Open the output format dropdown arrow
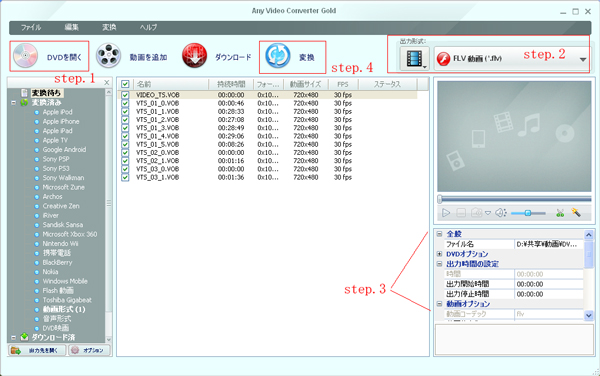Screen dimensions: 600x376 tap(583, 59)
